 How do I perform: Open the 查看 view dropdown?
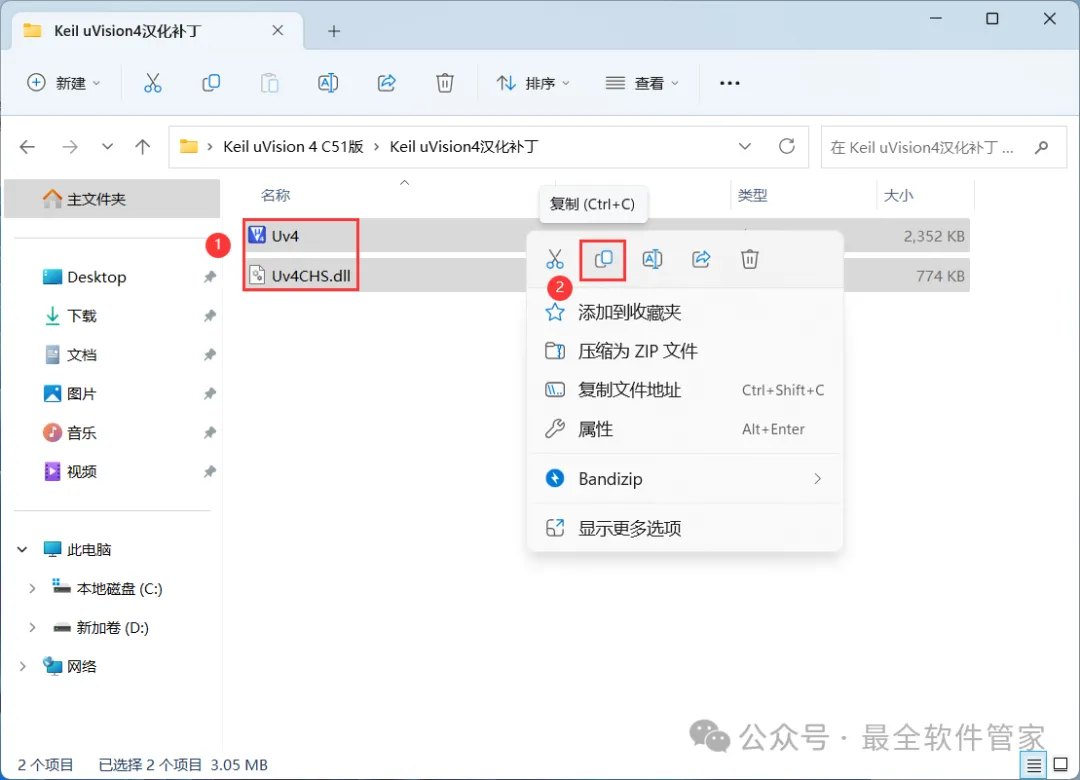coord(642,83)
